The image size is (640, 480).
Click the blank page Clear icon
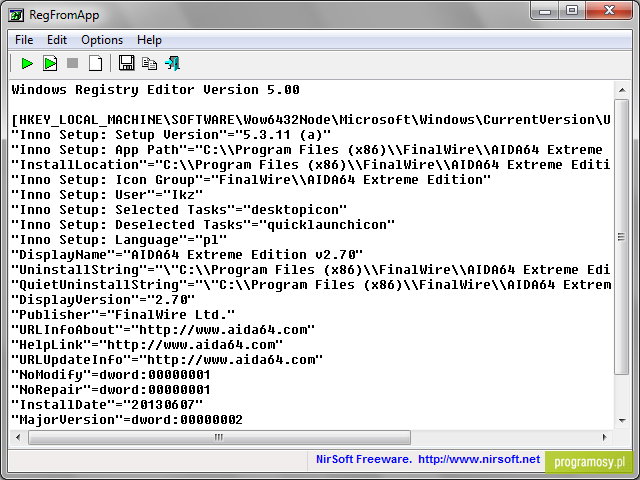click(96, 64)
